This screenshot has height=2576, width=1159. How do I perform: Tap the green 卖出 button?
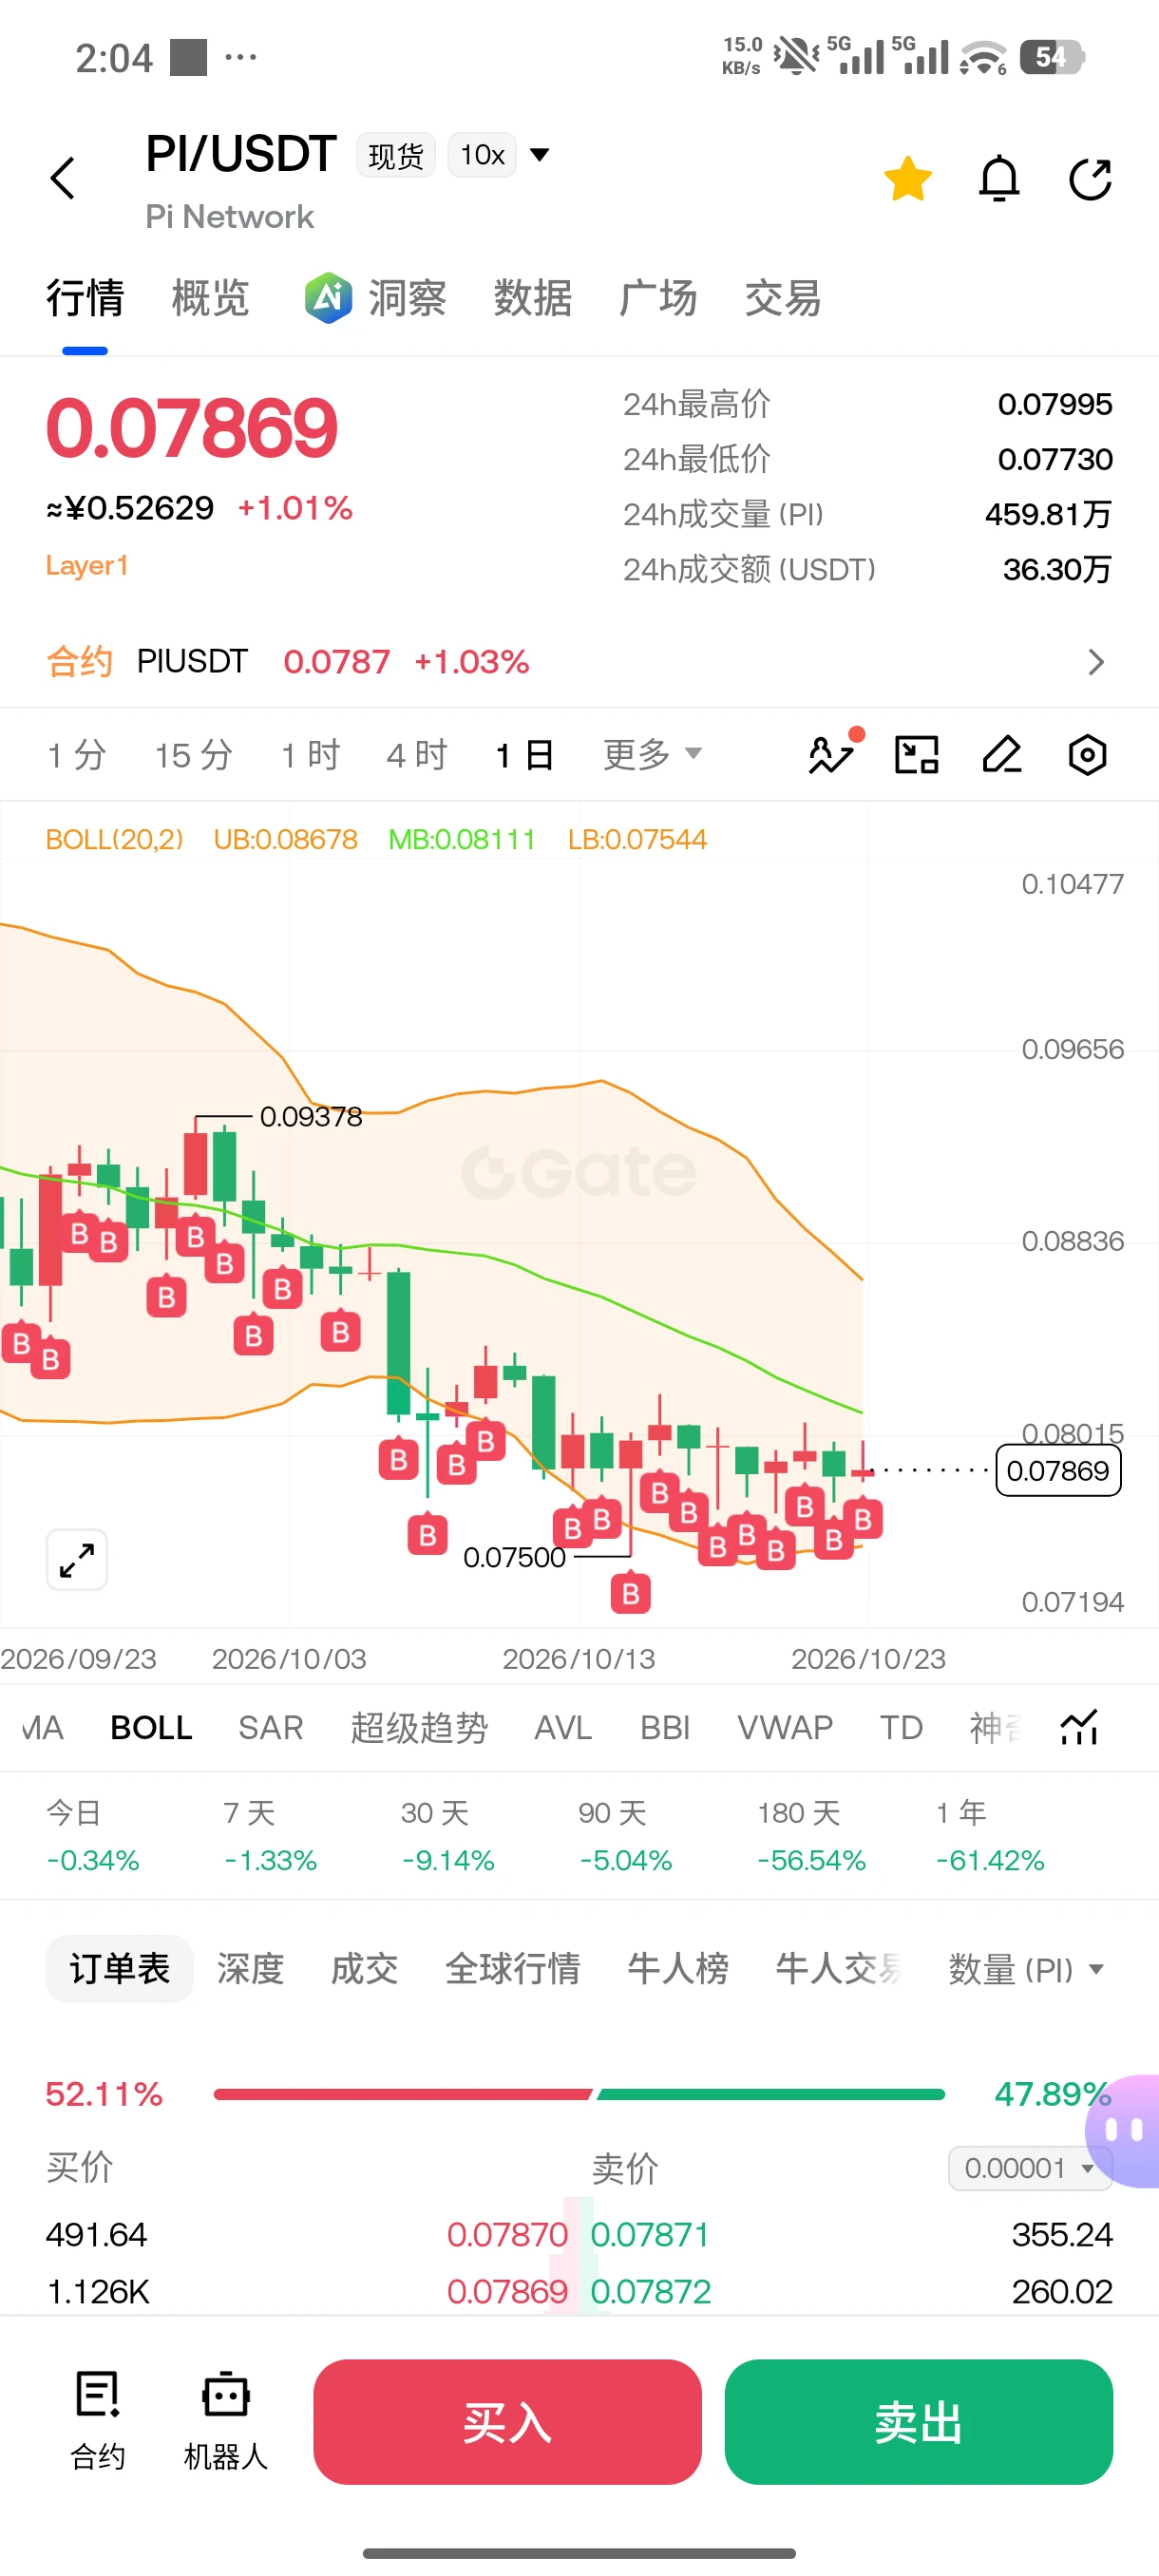(918, 2422)
